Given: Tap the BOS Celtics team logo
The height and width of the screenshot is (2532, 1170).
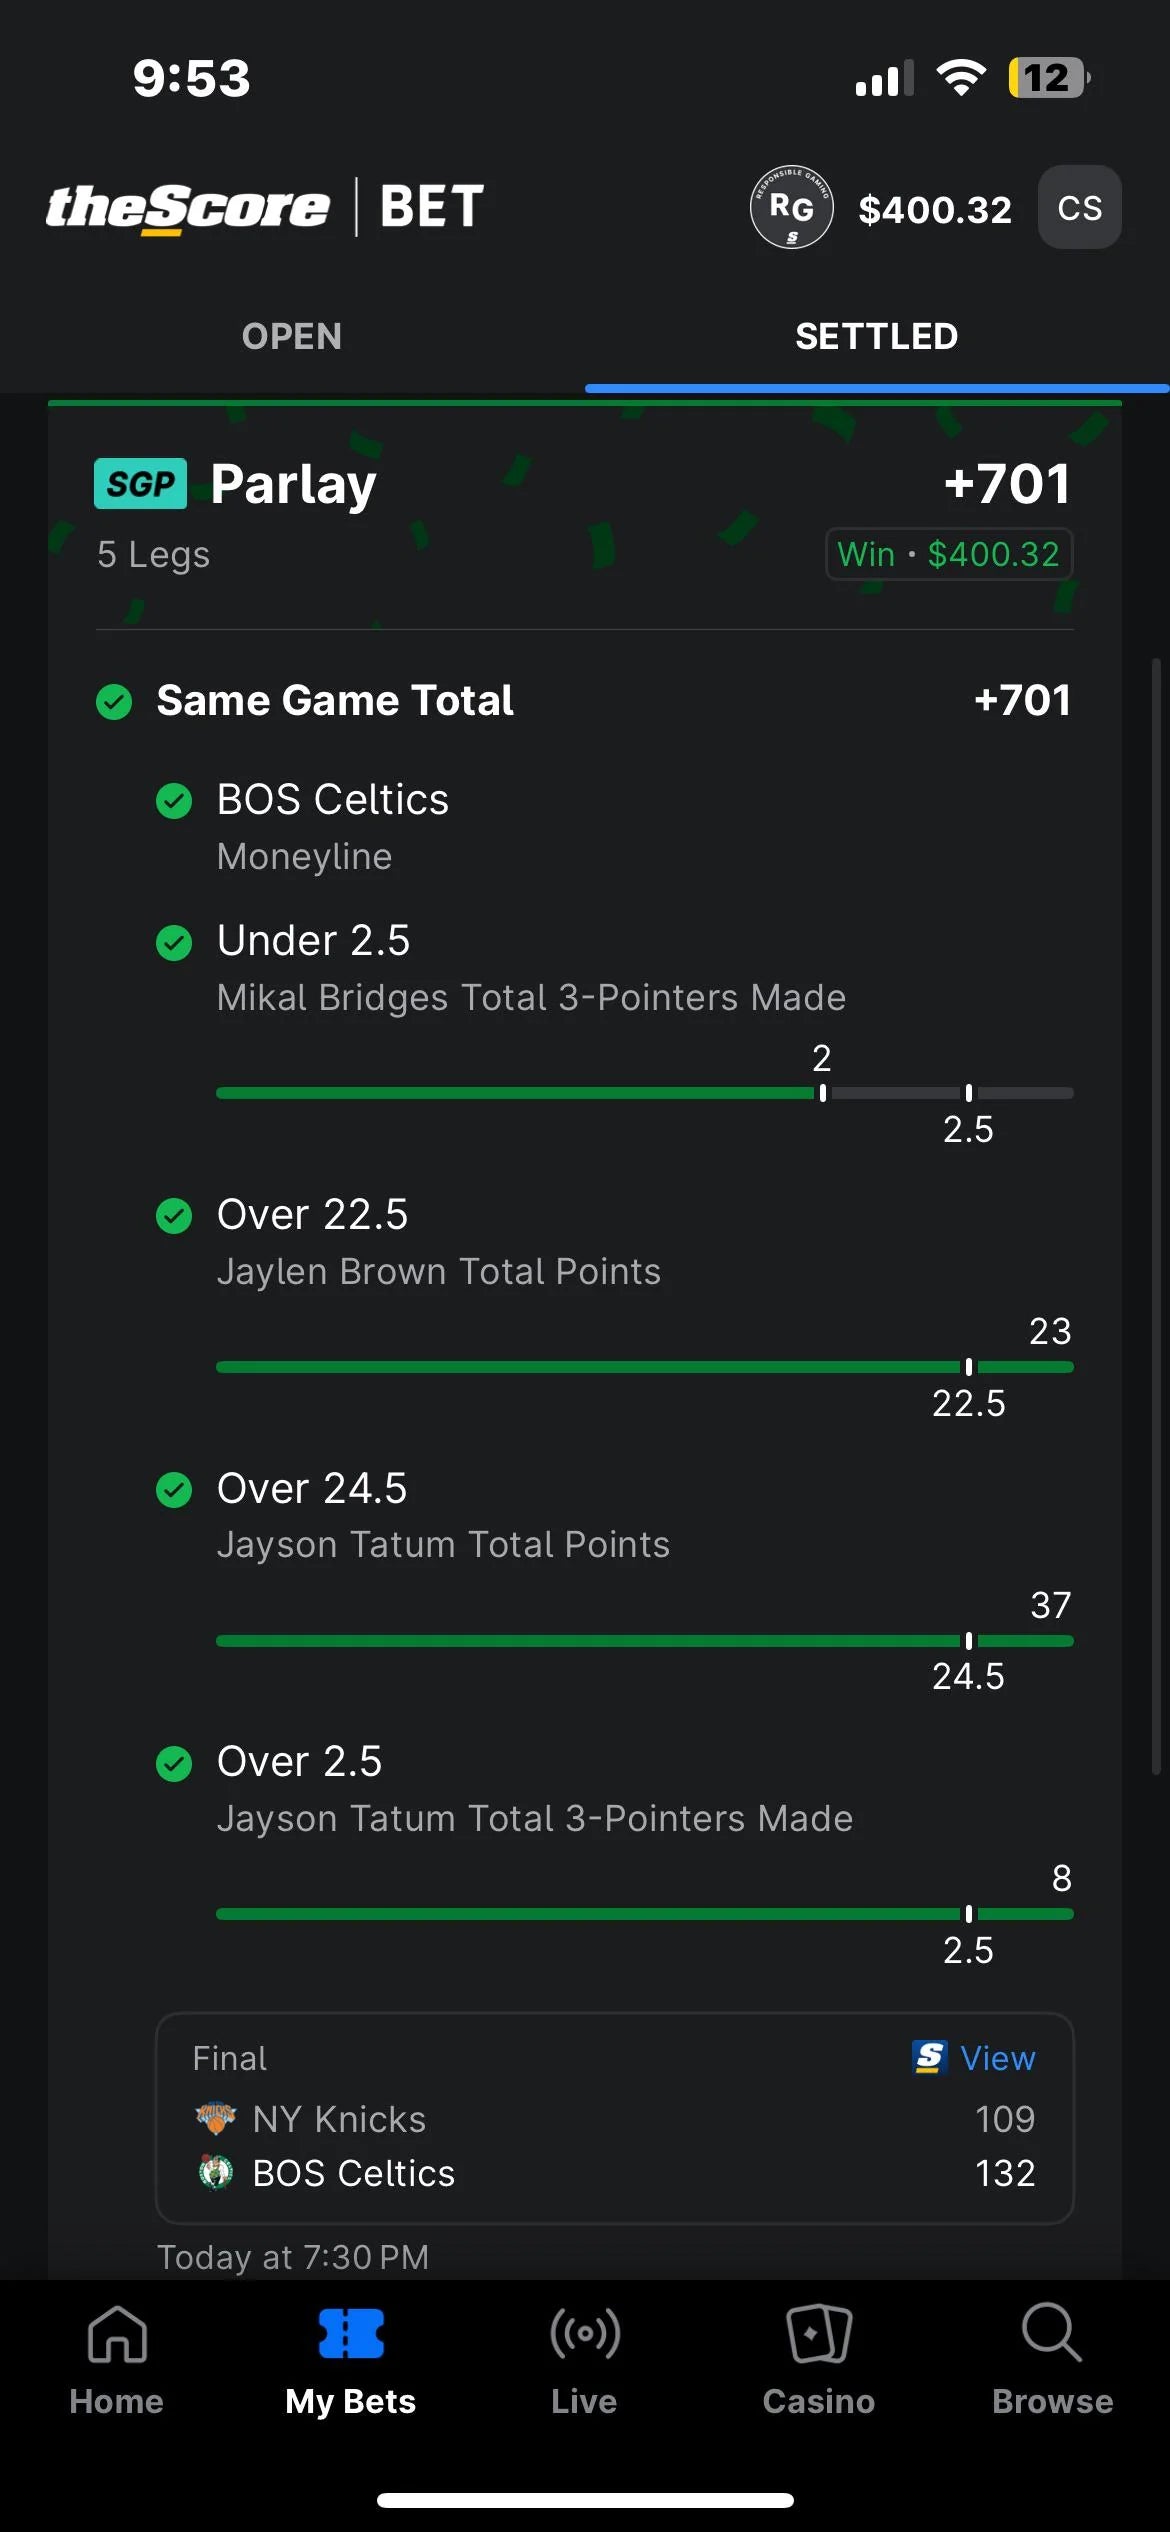Looking at the screenshot, I should (x=215, y=2172).
